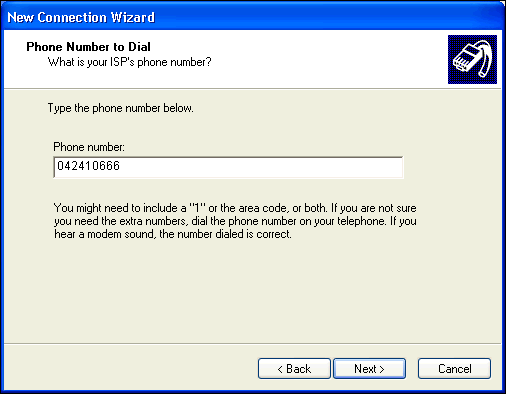
Task: Click the area code hint paragraph
Action: (235, 221)
